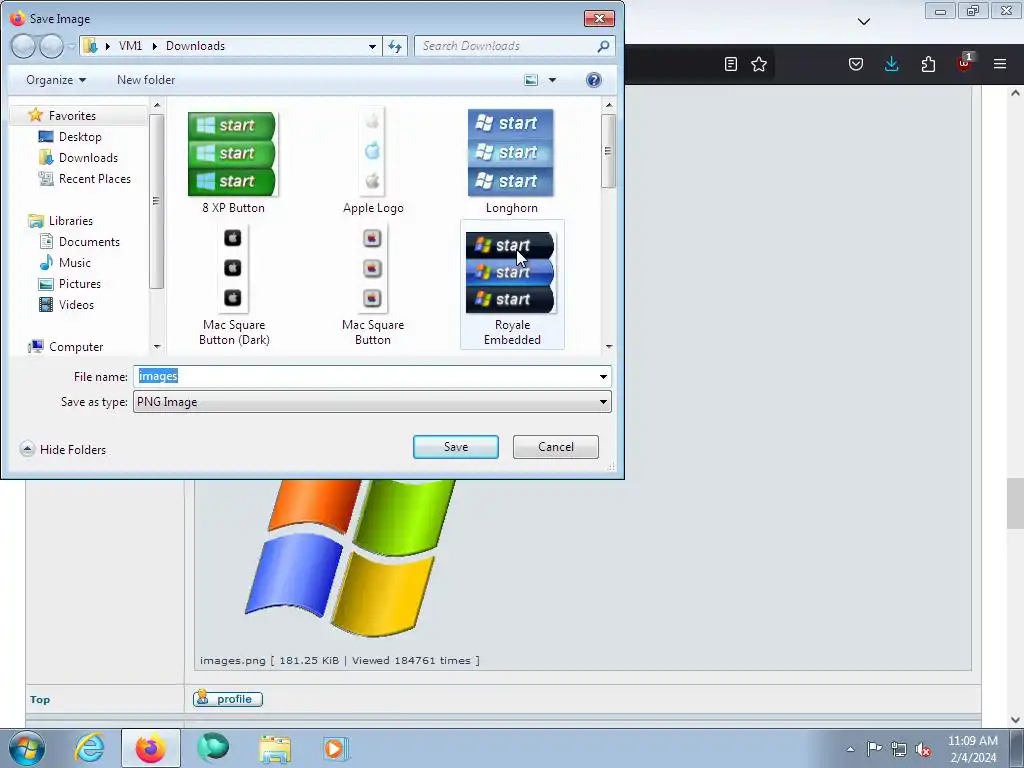Click the refresh button next to address bar

[x=395, y=46]
